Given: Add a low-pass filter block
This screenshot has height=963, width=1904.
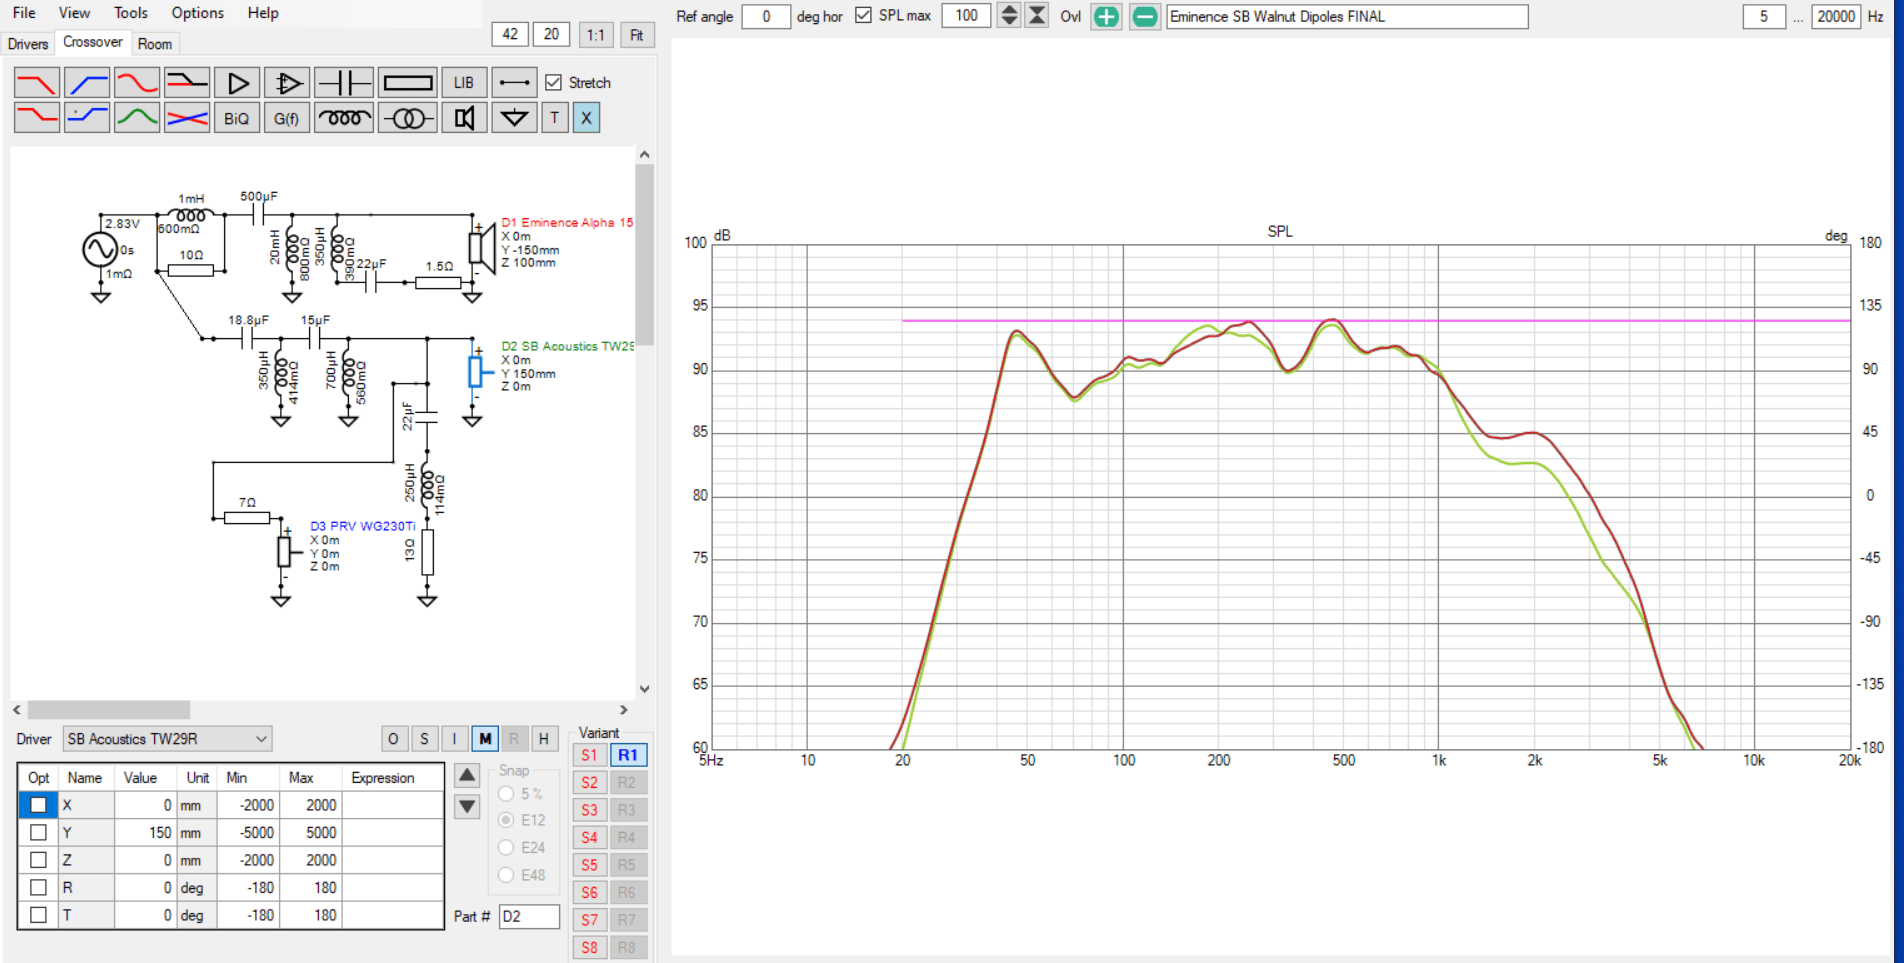Looking at the screenshot, I should point(37,82).
